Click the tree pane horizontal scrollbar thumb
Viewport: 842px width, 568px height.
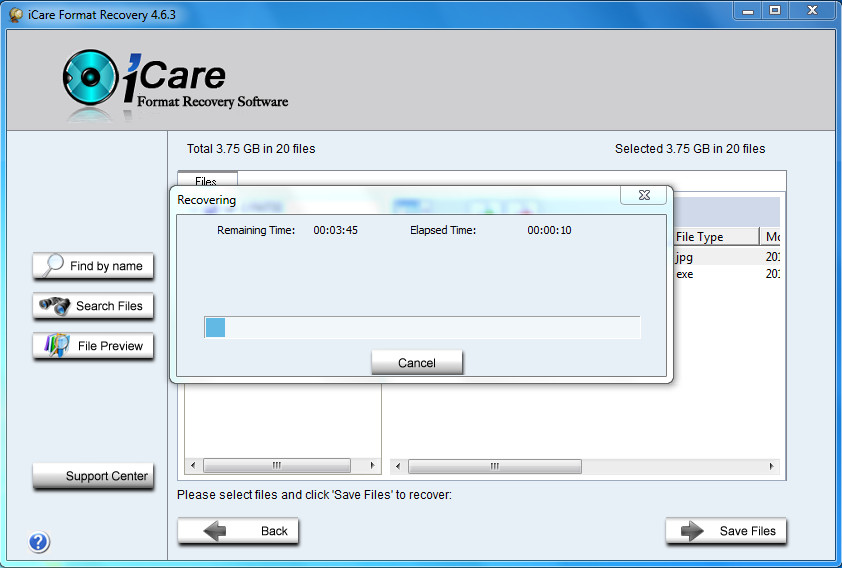[277, 465]
